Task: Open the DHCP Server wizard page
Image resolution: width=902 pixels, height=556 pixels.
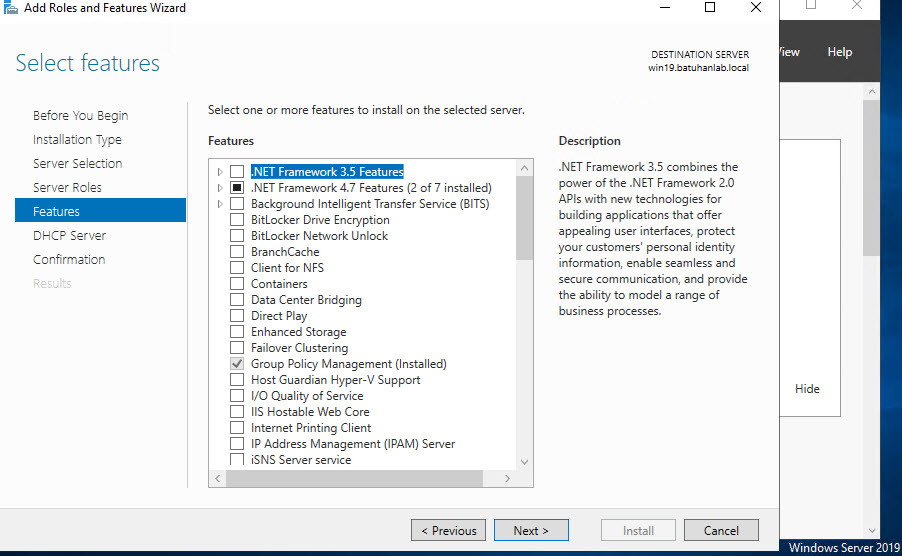Action: point(69,236)
